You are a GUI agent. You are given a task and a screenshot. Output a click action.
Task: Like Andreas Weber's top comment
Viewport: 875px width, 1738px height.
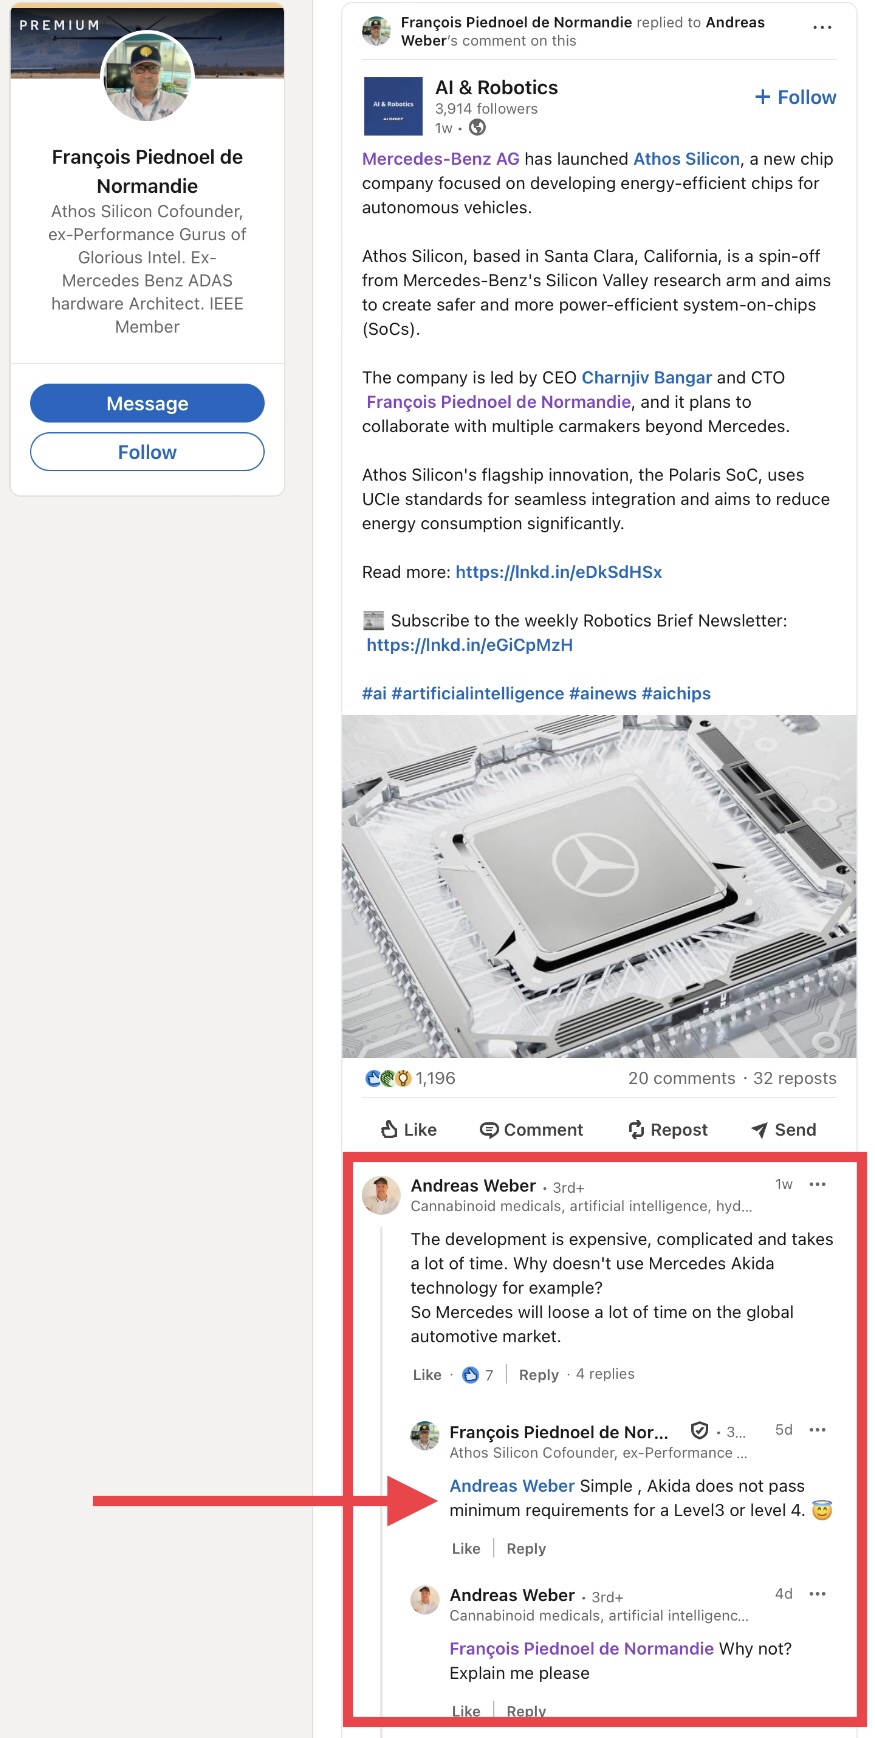(x=427, y=1375)
